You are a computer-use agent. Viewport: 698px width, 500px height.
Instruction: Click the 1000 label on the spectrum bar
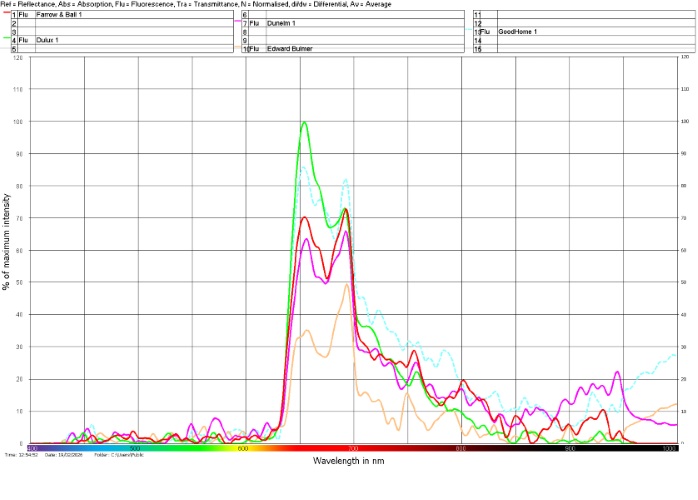coord(669,448)
